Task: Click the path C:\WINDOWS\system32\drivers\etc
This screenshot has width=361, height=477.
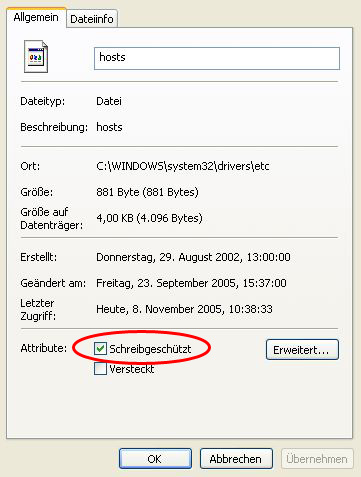Action: tap(183, 166)
